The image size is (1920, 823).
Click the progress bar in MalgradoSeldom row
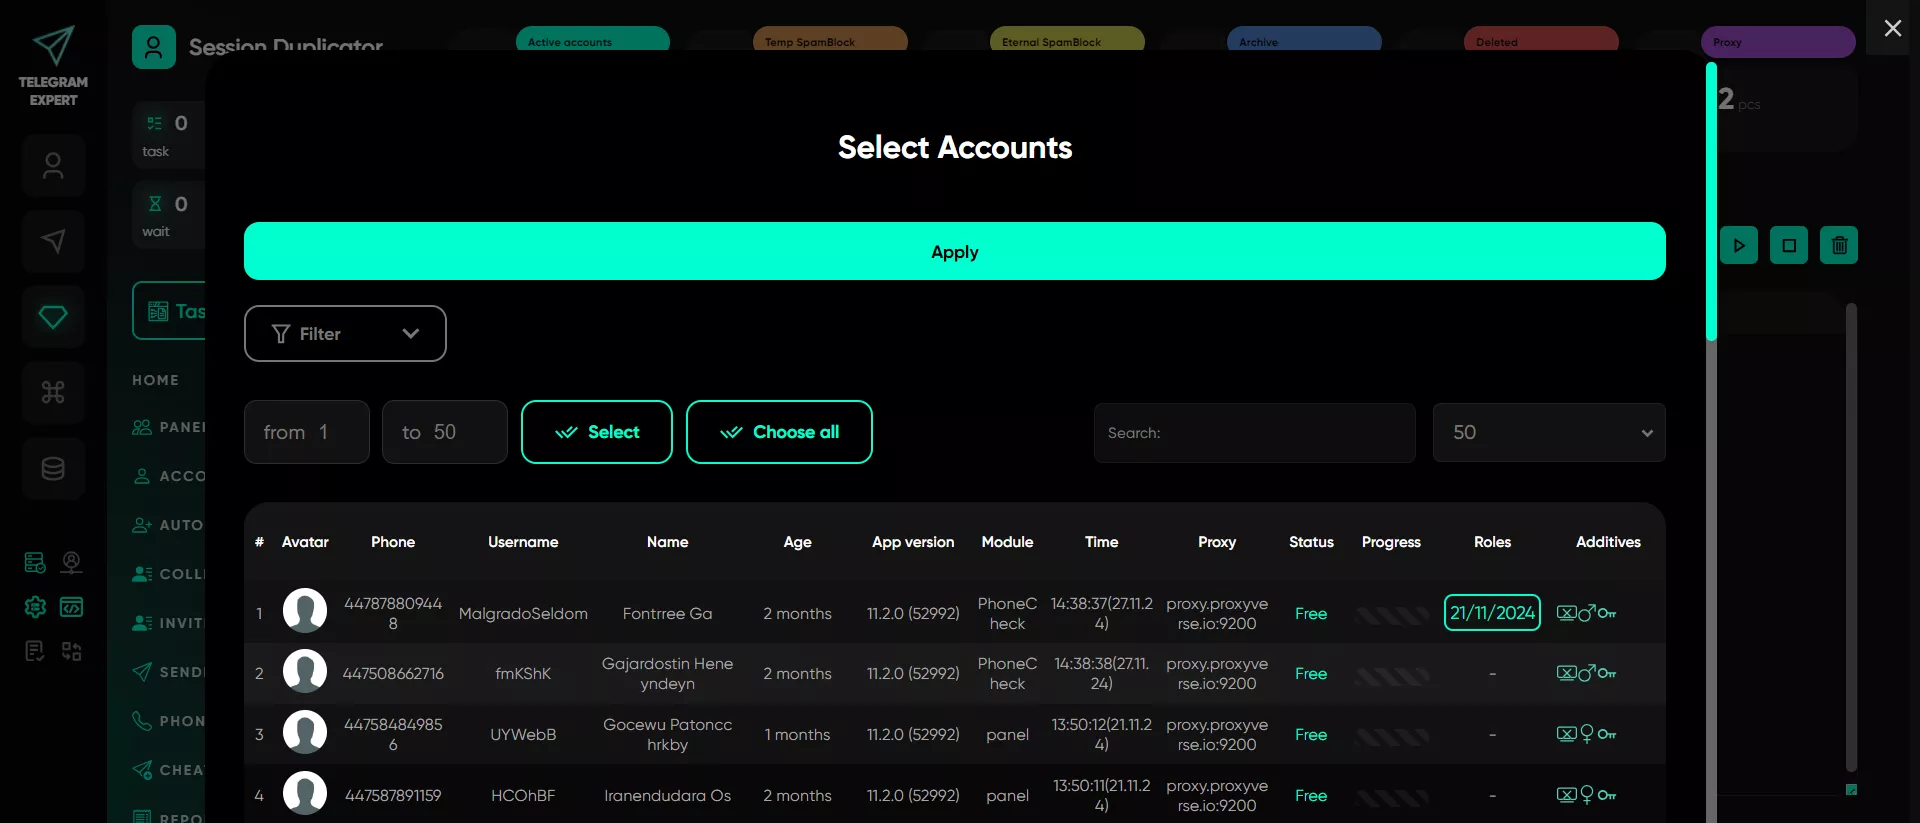1391,615
